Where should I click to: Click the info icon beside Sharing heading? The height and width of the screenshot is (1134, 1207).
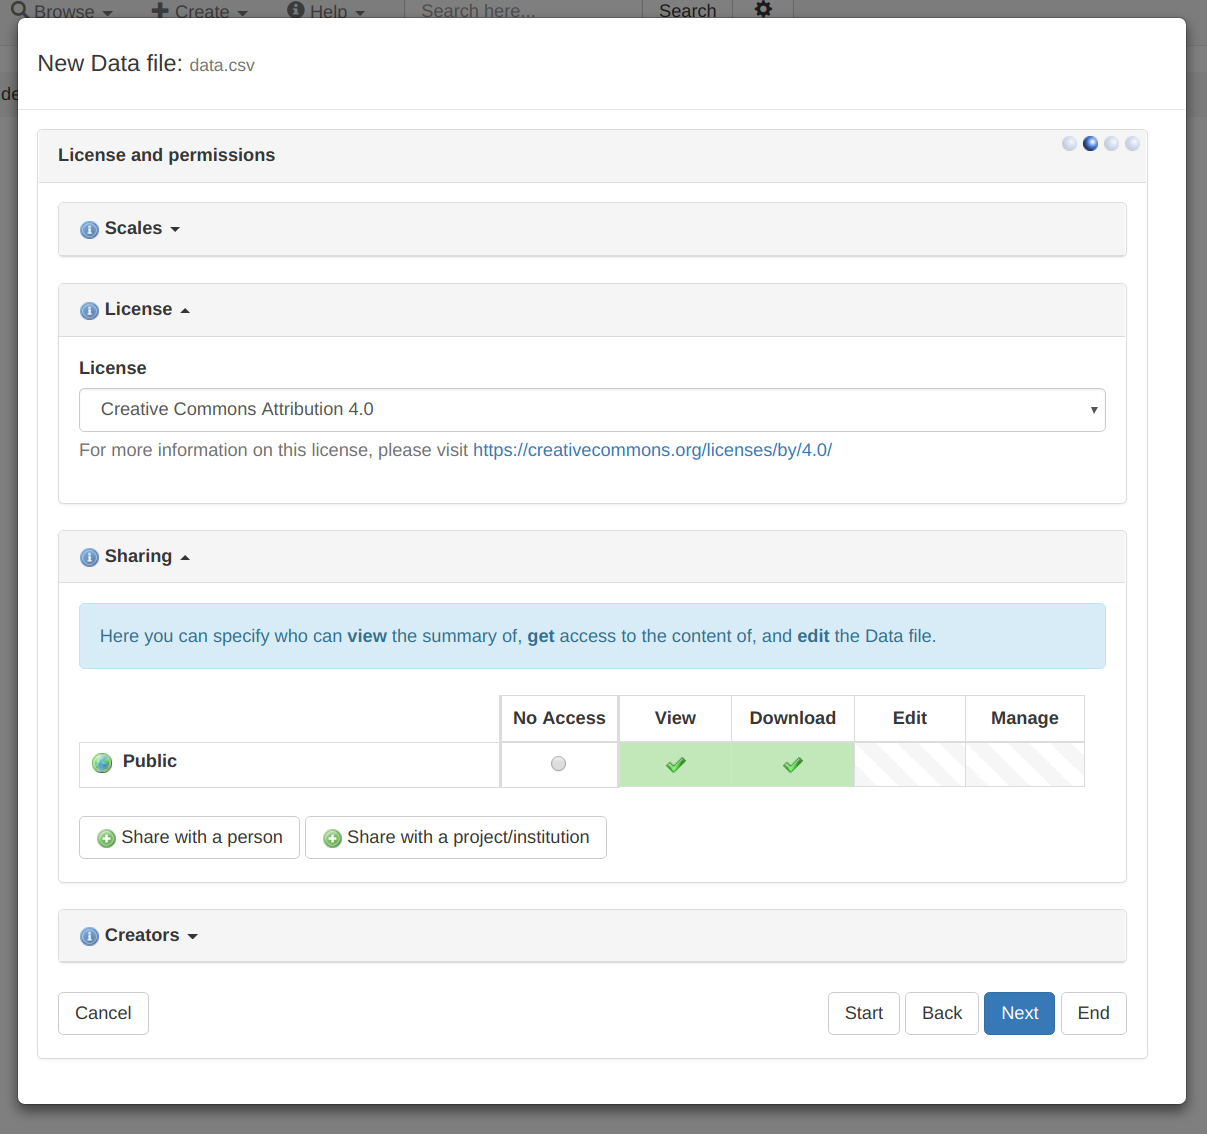tap(89, 557)
